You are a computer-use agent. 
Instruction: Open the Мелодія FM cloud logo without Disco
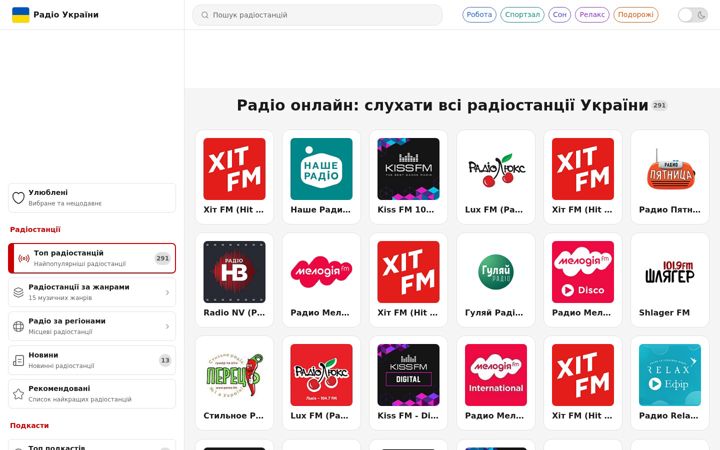pos(321,272)
